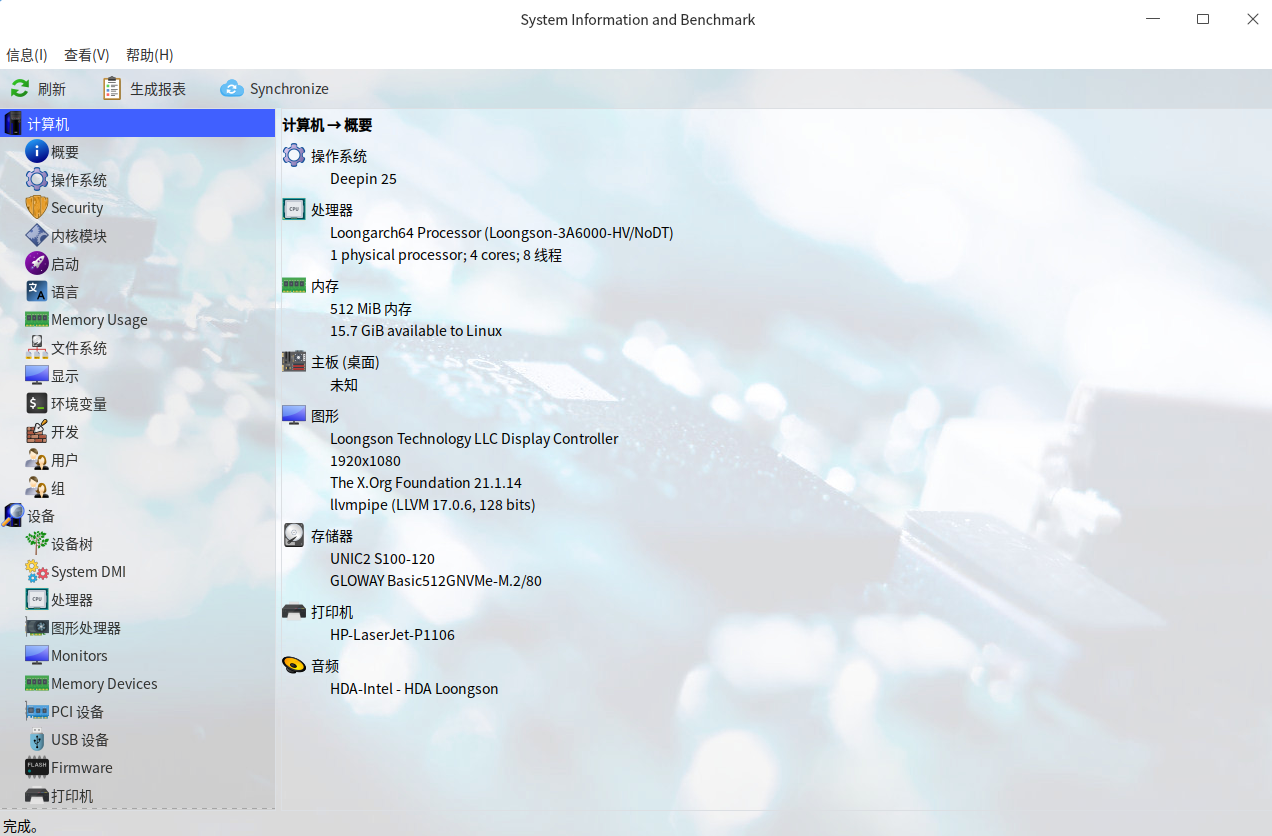This screenshot has width=1272, height=836.
Task: Open the 查看(V) menu
Action: click(87, 55)
